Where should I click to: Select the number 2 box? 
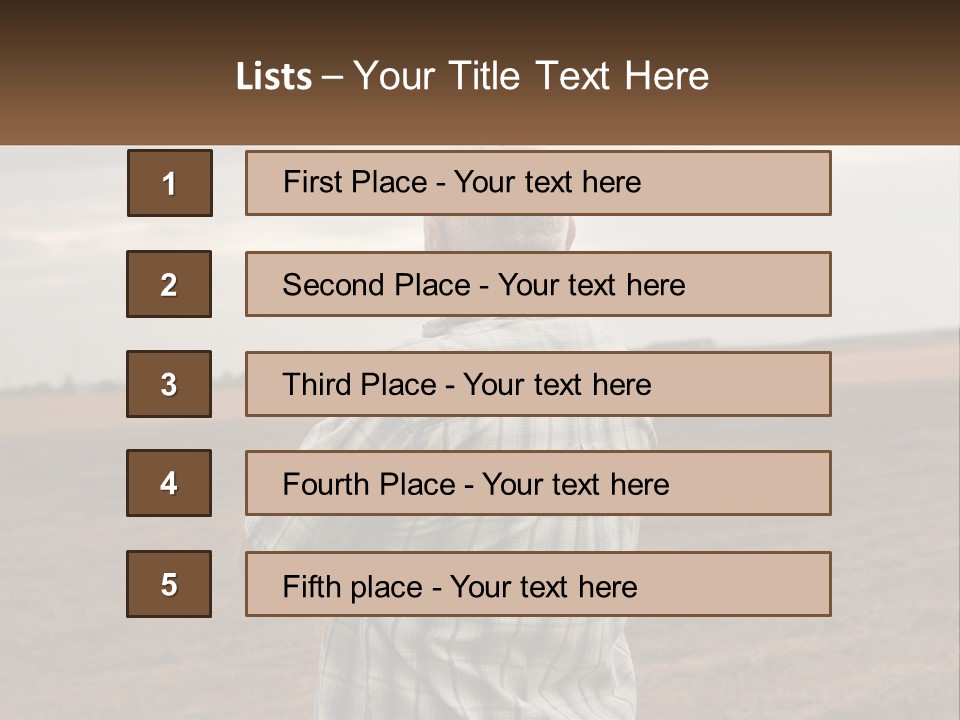pyautogui.click(x=169, y=284)
